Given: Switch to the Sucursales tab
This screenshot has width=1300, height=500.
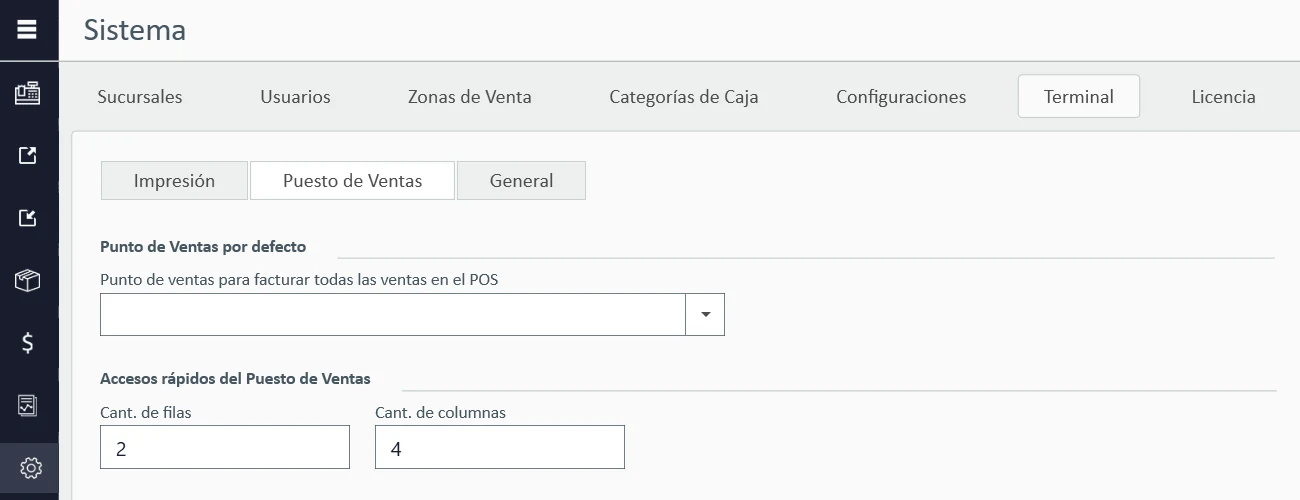Looking at the screenshot, I should [140, 97].
